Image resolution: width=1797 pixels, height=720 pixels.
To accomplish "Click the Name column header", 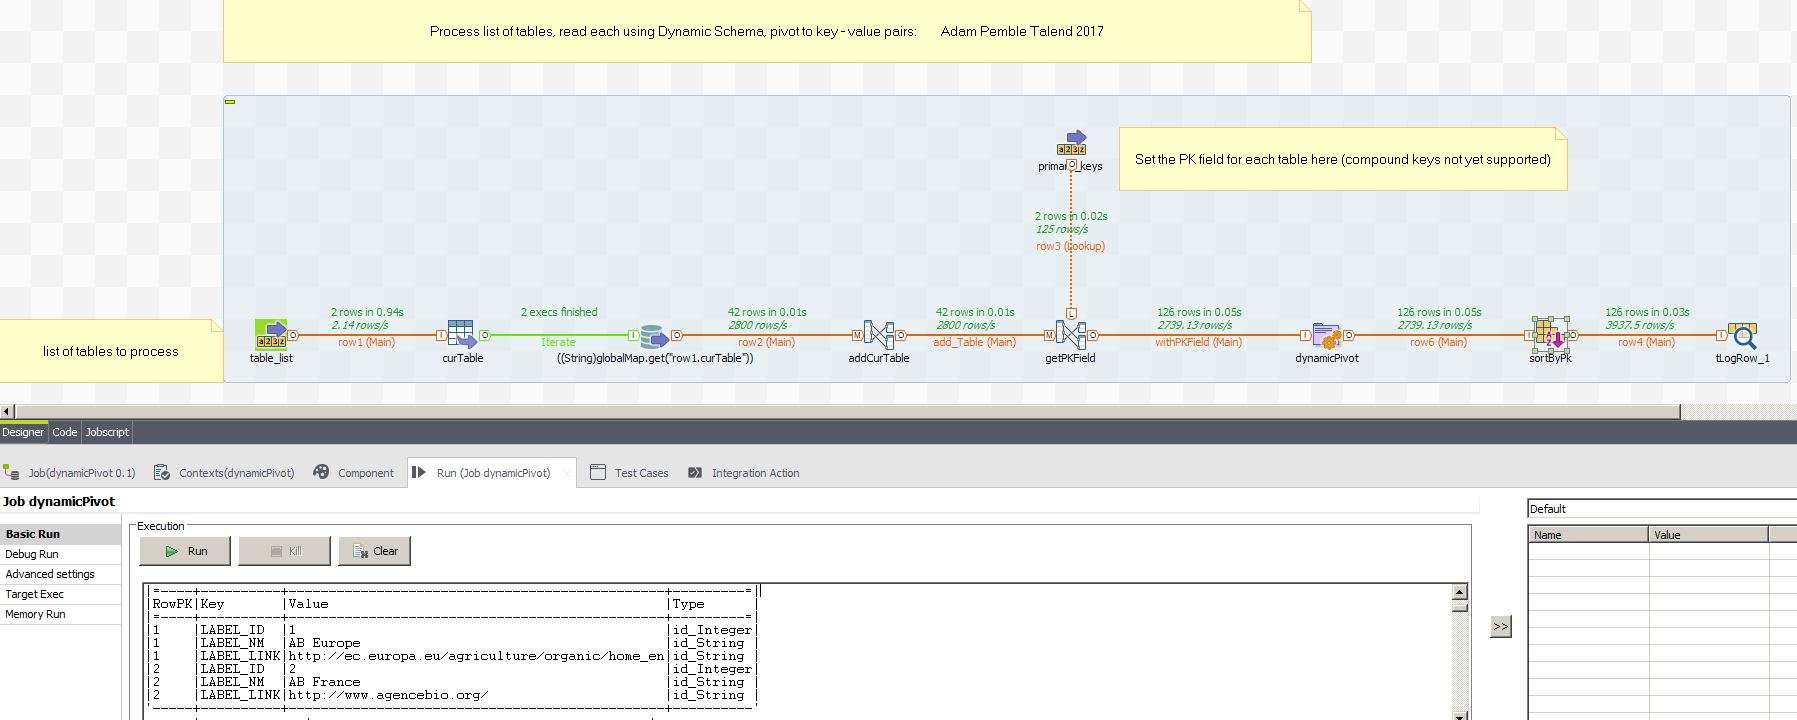I will 1588,535.
